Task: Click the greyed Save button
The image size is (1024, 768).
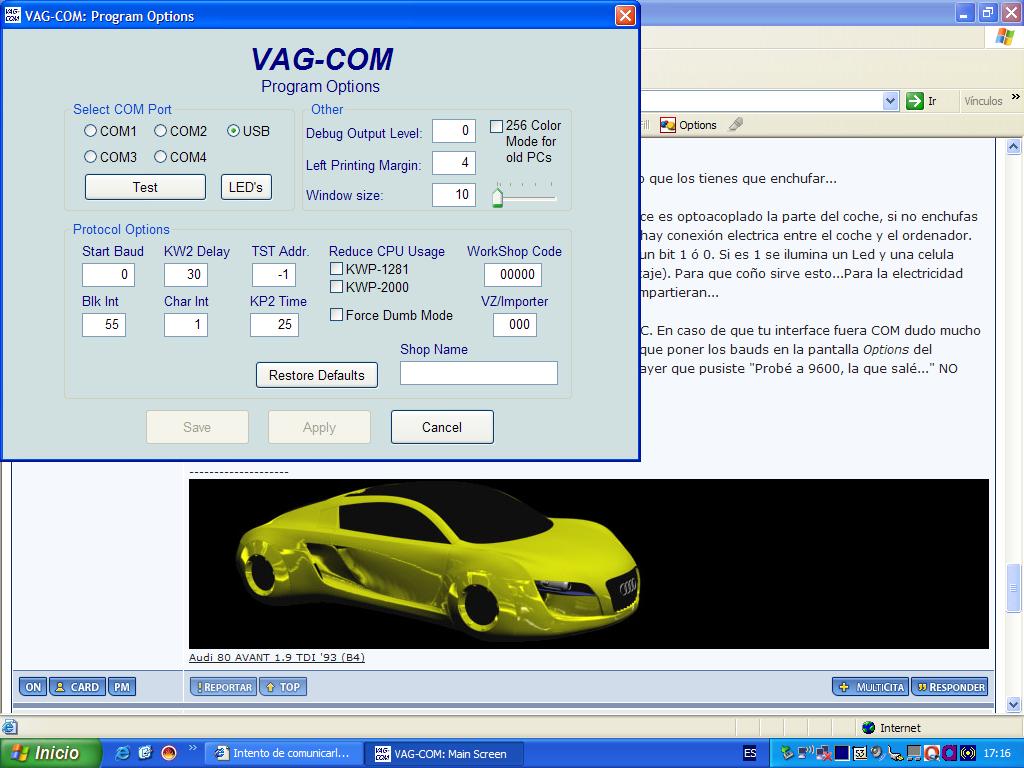Action: (x=197, y=427)
